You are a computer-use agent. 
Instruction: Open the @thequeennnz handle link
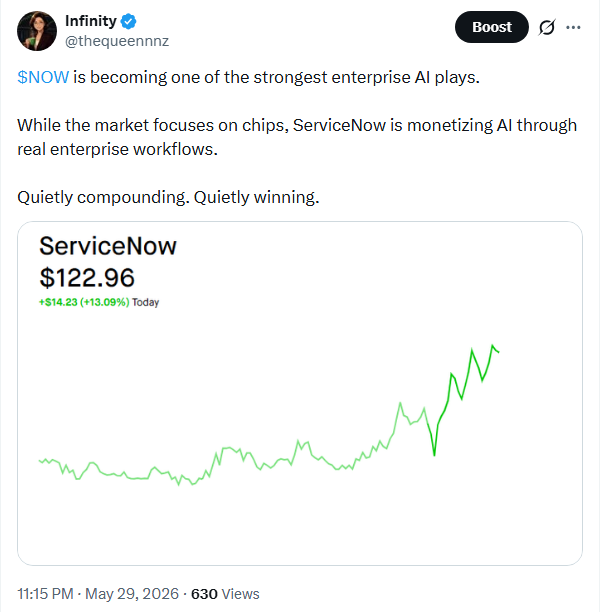click(x=117, y=41)
